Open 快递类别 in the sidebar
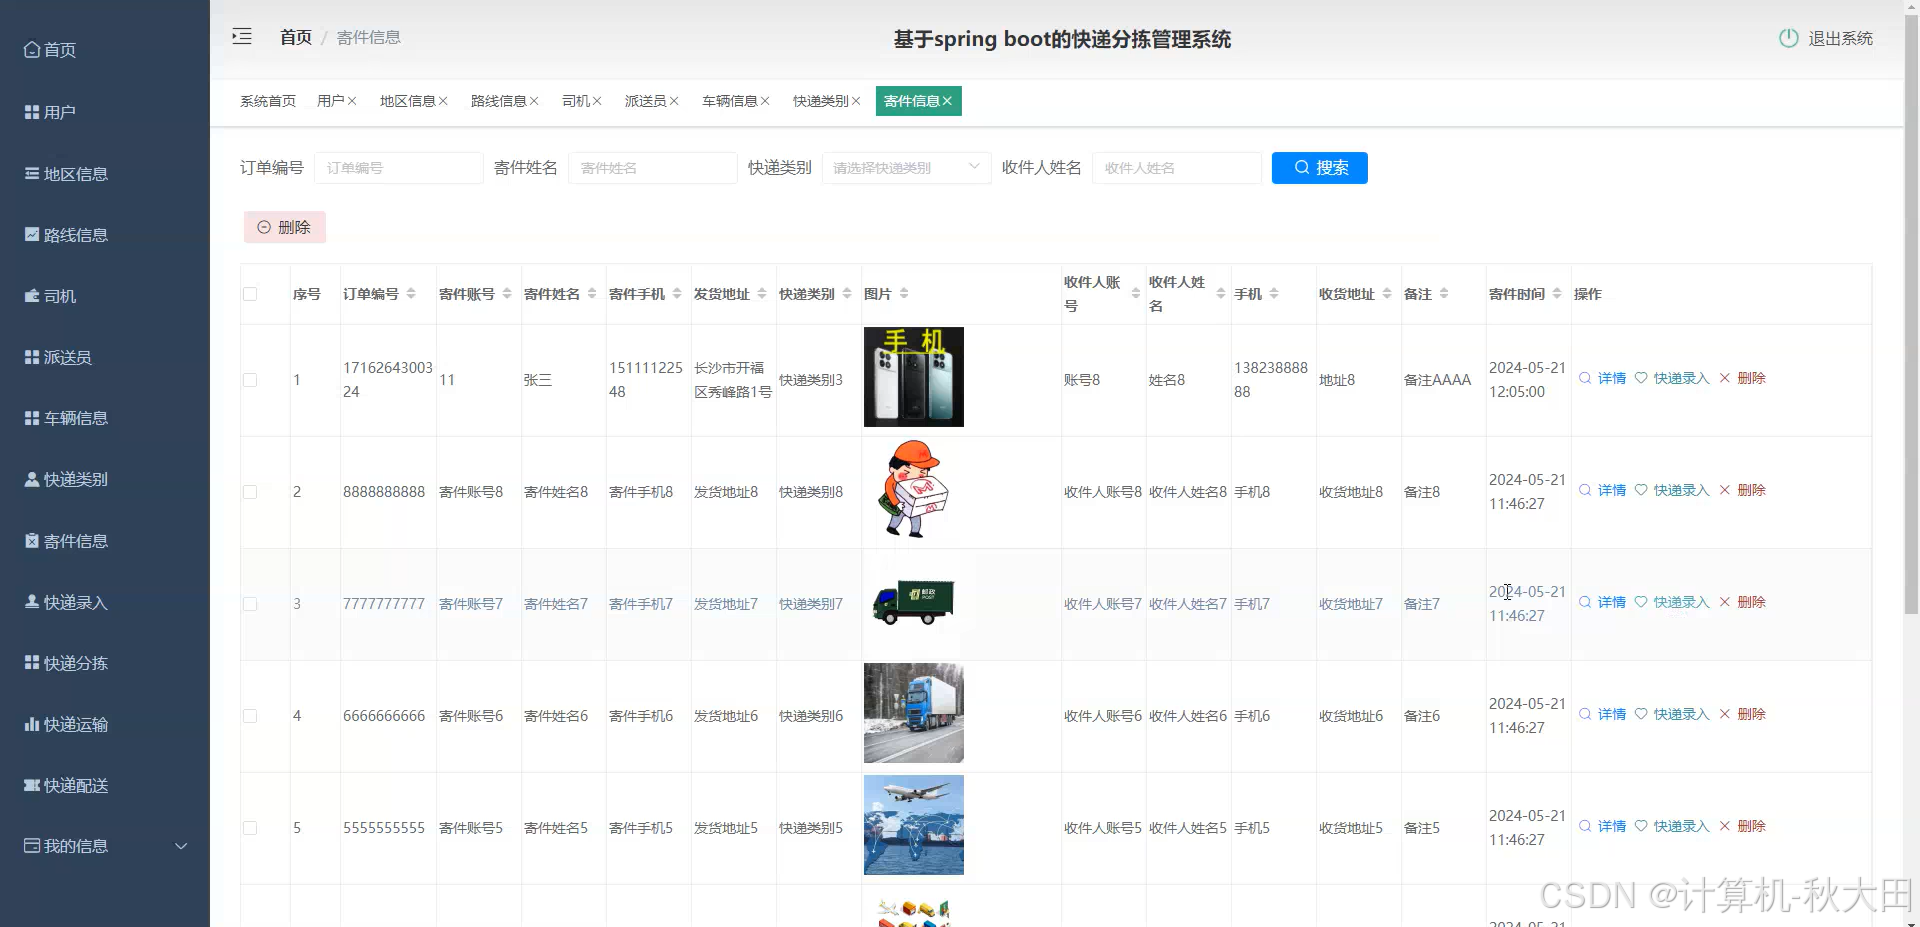Image resolution: width=1920 pixels, height=927 pixels. click(66, 479)
